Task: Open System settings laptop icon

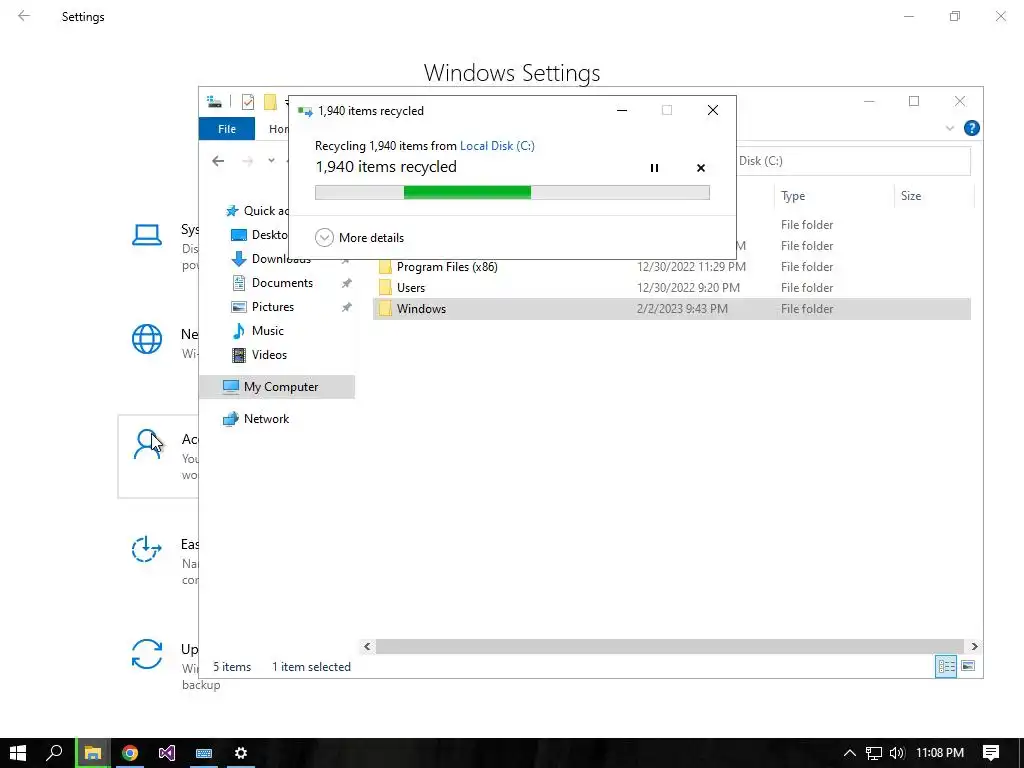Action: [x=147, y=235]
